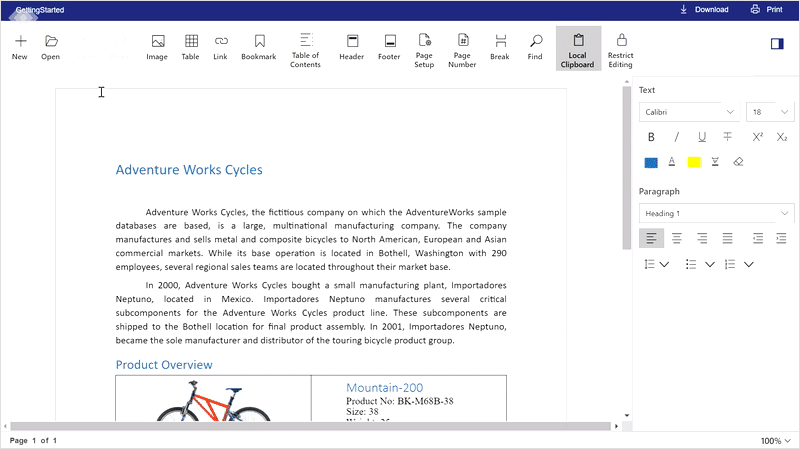Click the Product Overview heading
The width and height of the screenshot is (800, 449).
click(x=164, y=365)
